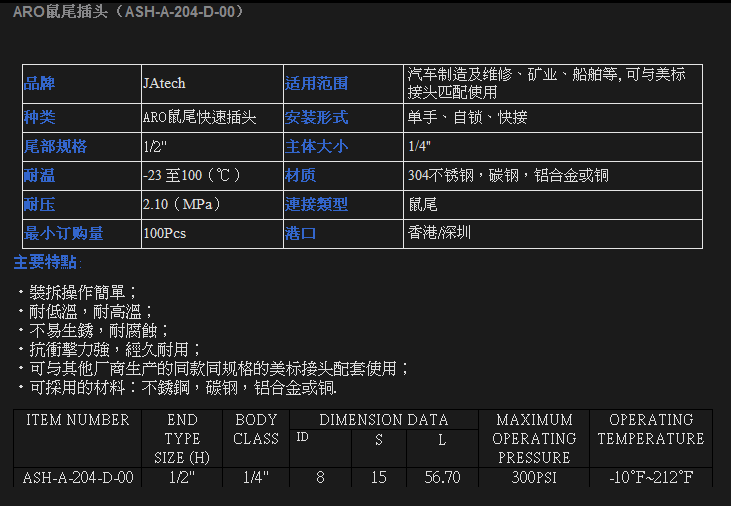
Task: Click the L sub-header
Action: tap(442, 440)
